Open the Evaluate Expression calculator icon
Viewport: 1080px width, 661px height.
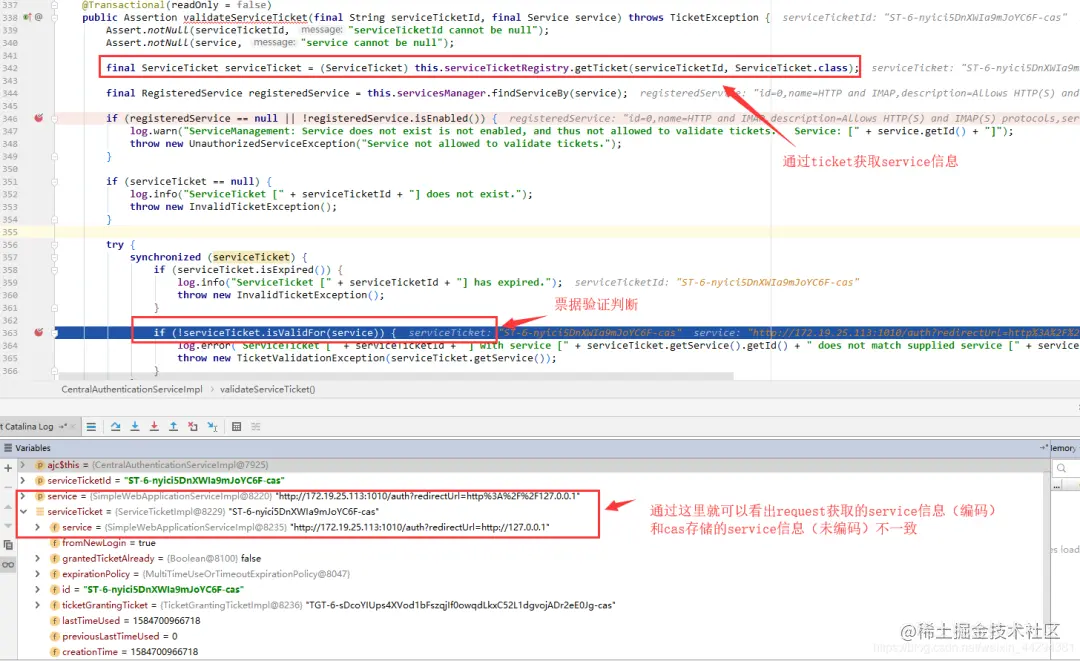tap(236, 427)
